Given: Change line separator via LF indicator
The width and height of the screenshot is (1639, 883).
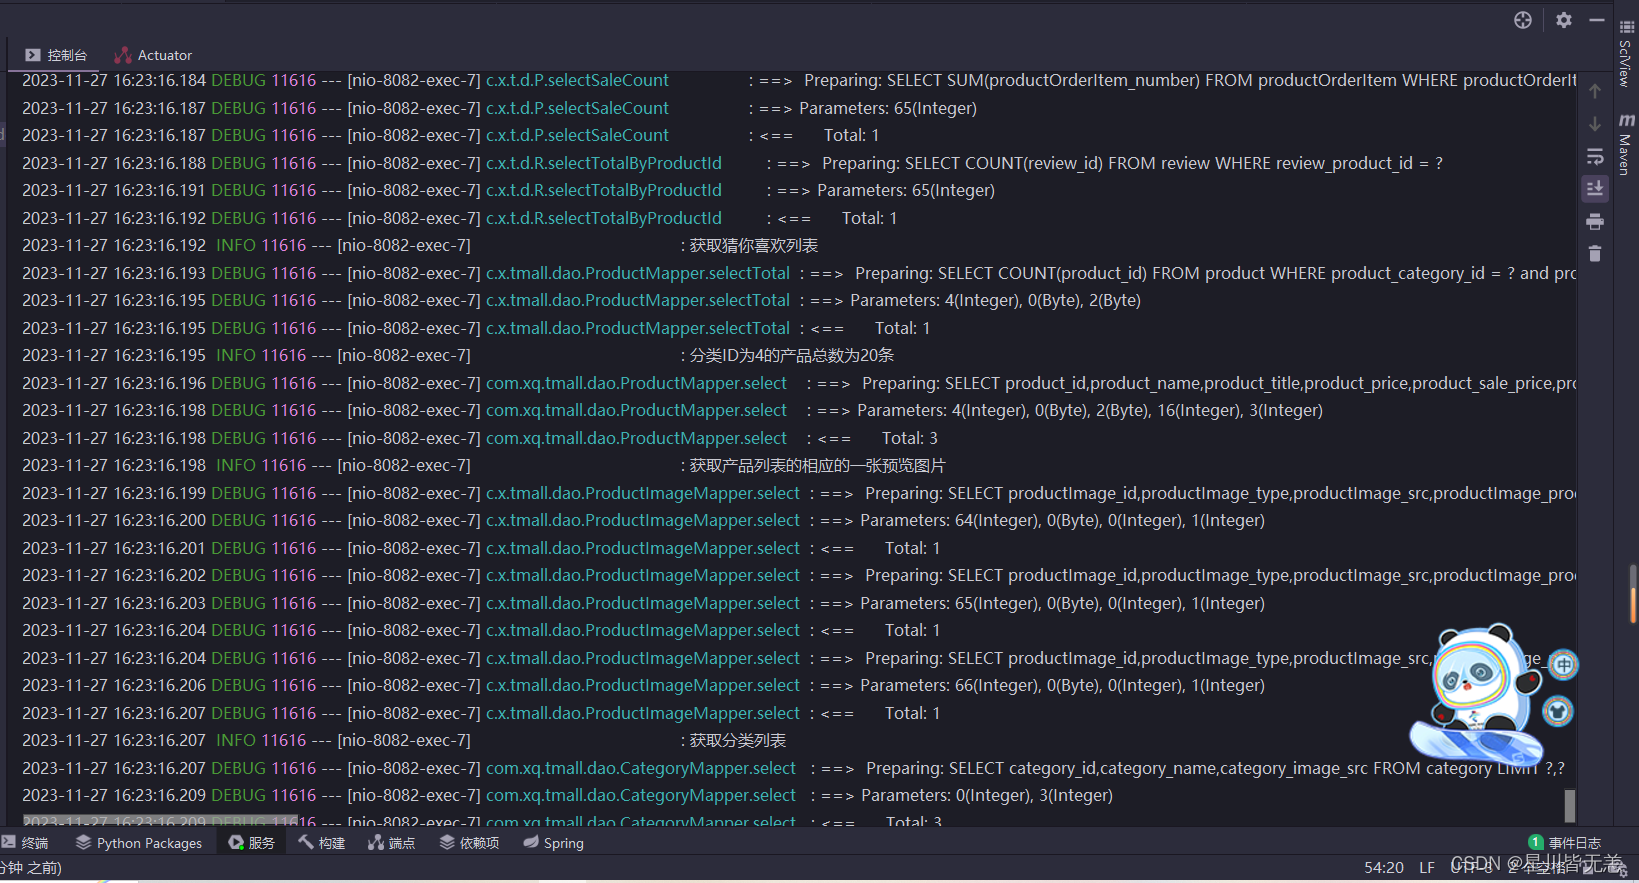Looking at the screenshot, I should [x=1427, y=867].
